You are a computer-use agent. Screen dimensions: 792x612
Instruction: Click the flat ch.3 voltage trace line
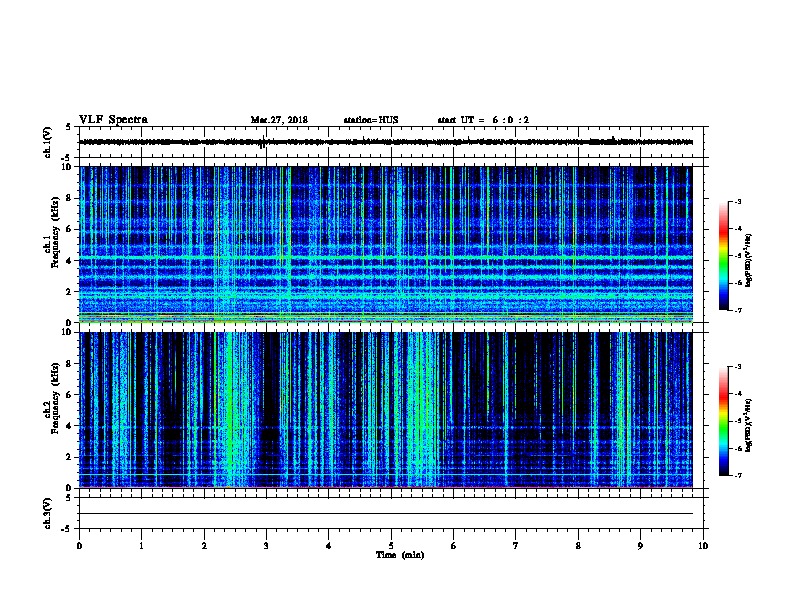(386, 514)
